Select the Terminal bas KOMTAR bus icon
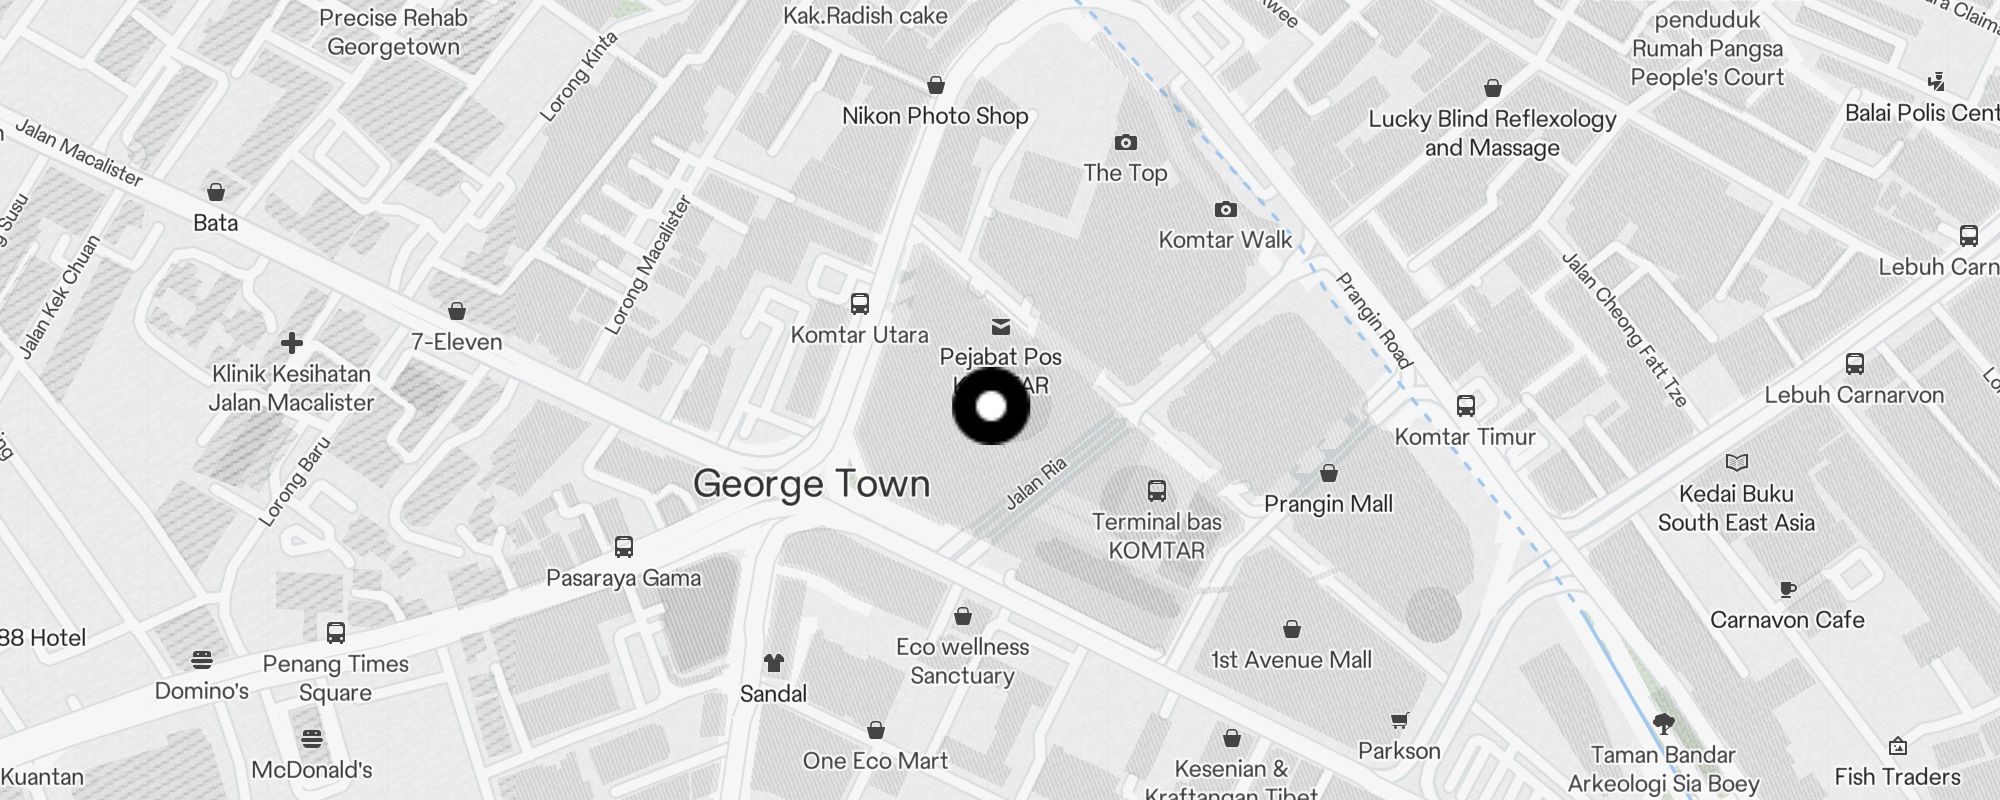This screenshot has width=2000, height=800. (1157, 491)
